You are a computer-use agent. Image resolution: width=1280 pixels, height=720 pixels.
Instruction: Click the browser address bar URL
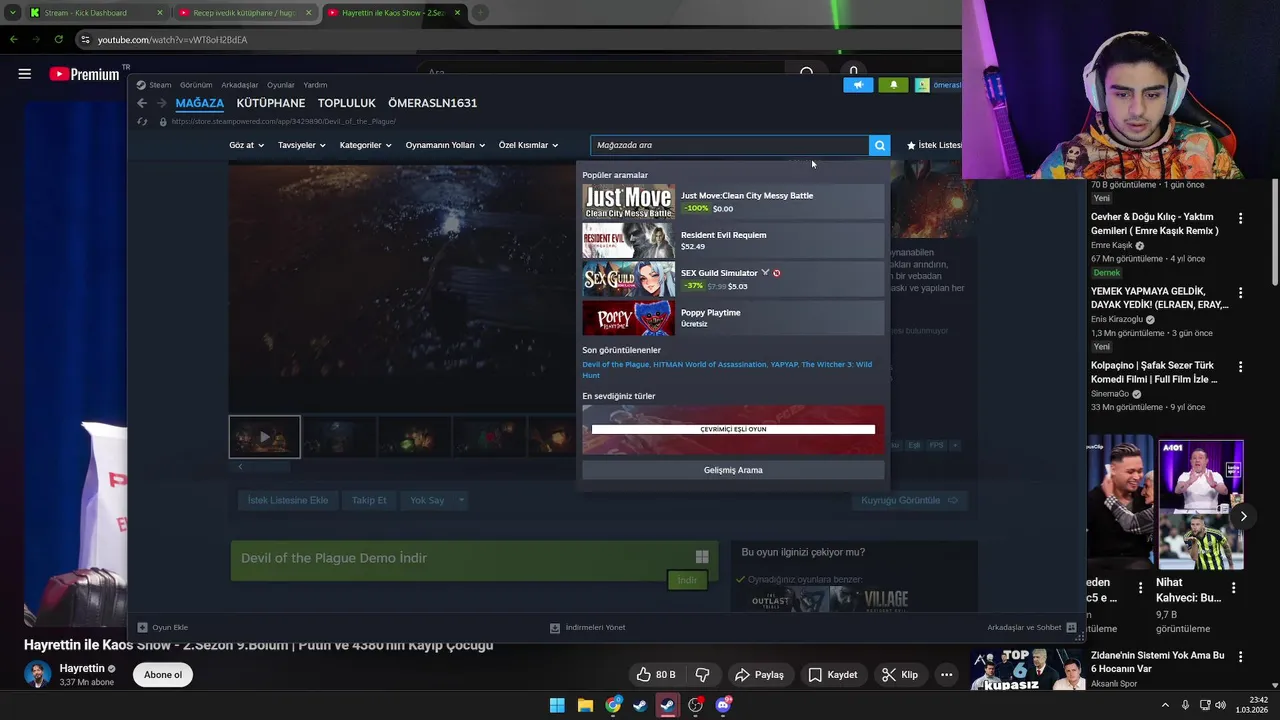coord(172,40)
